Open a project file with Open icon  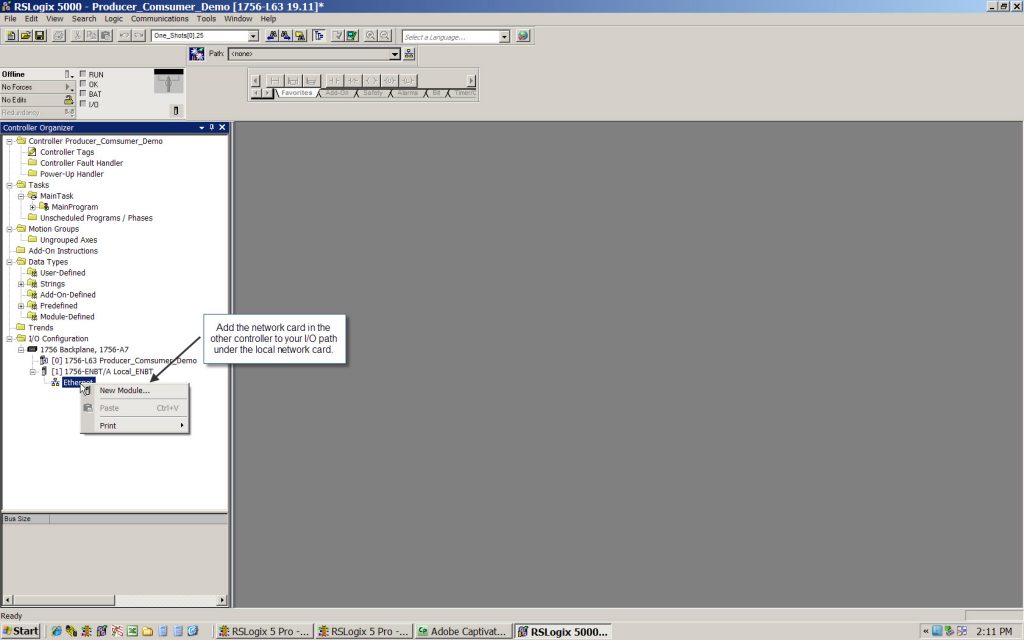click(25, 36)
